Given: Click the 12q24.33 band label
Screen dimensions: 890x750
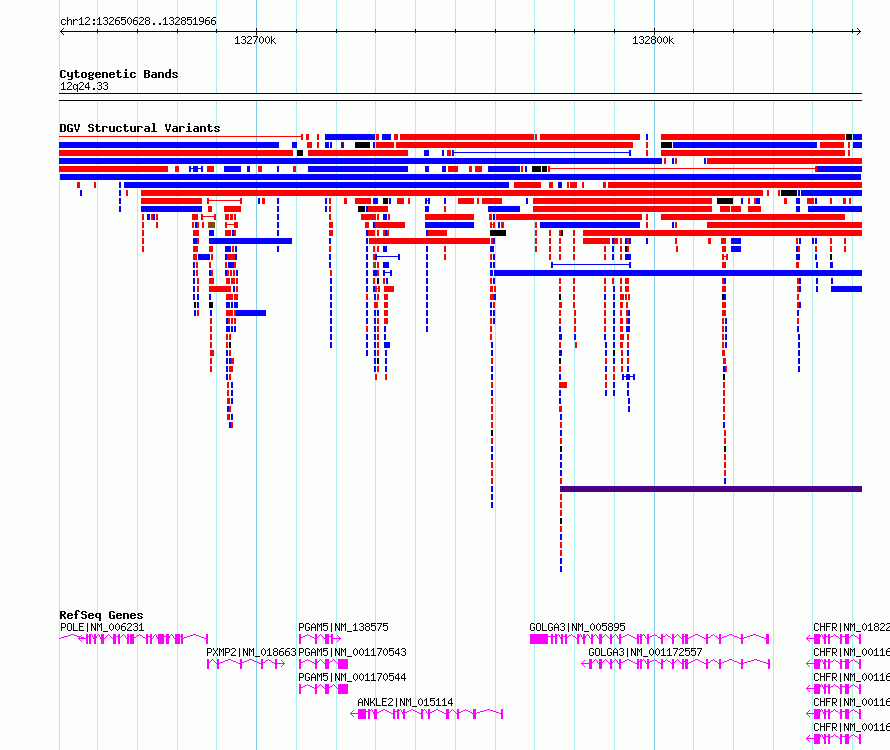Looking at the screenshot, I should click(84, 86).
